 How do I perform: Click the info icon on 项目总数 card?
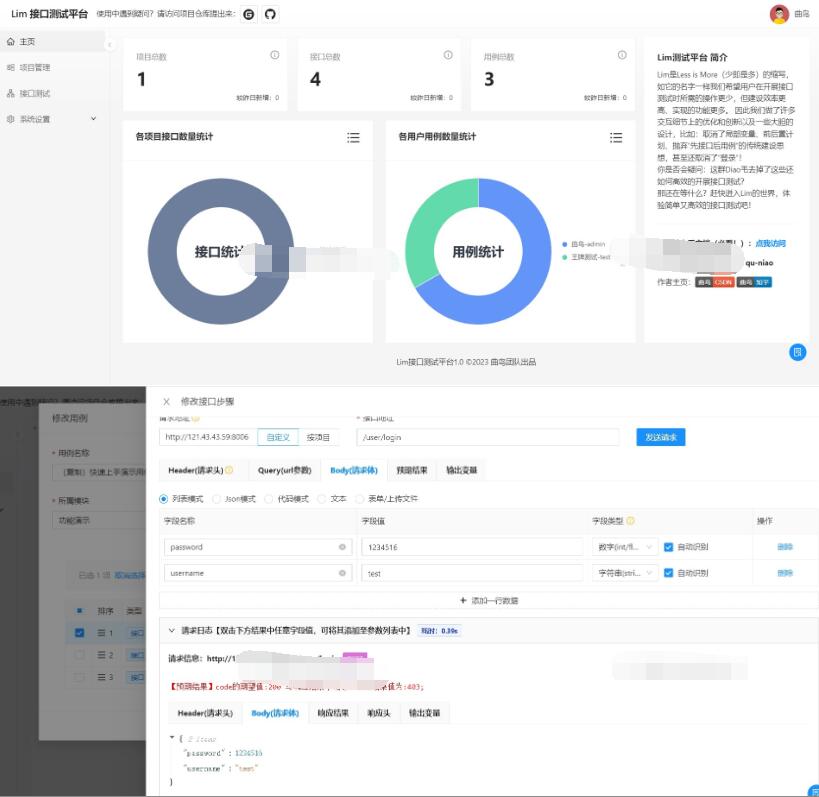pos(275,55)
